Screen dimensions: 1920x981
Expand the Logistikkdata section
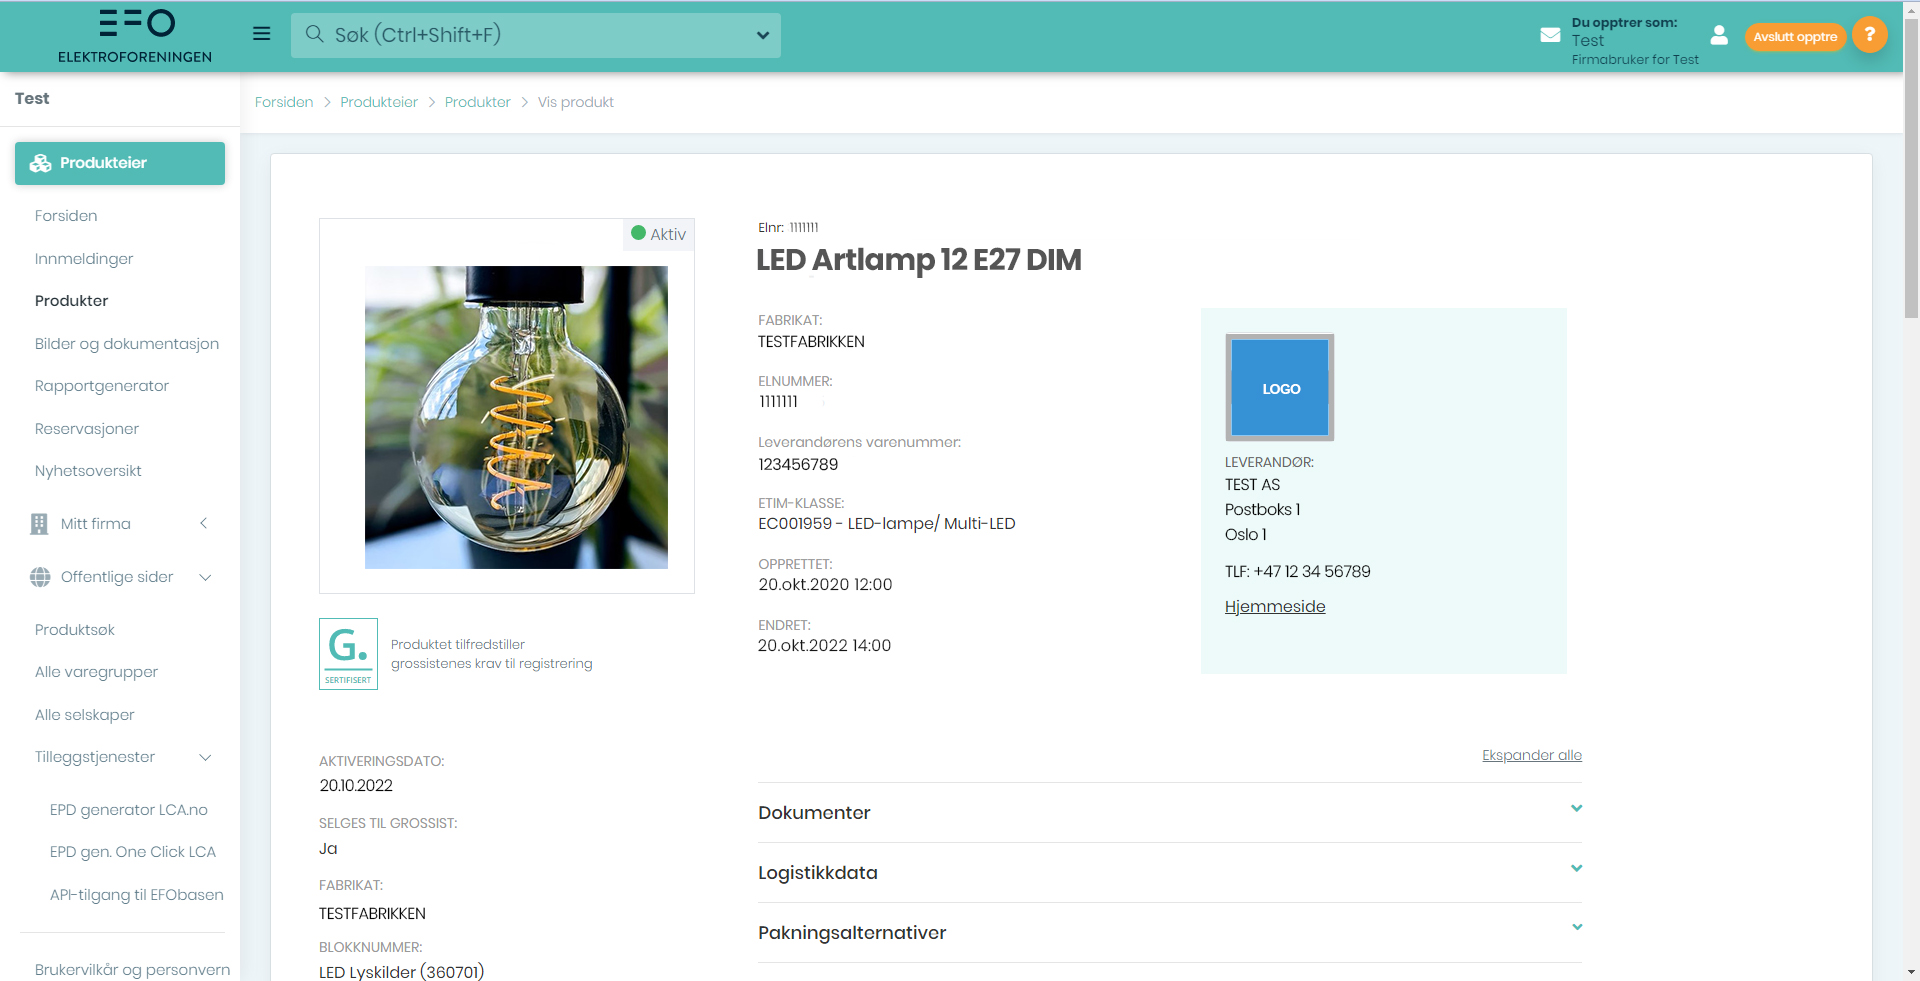1576,869
